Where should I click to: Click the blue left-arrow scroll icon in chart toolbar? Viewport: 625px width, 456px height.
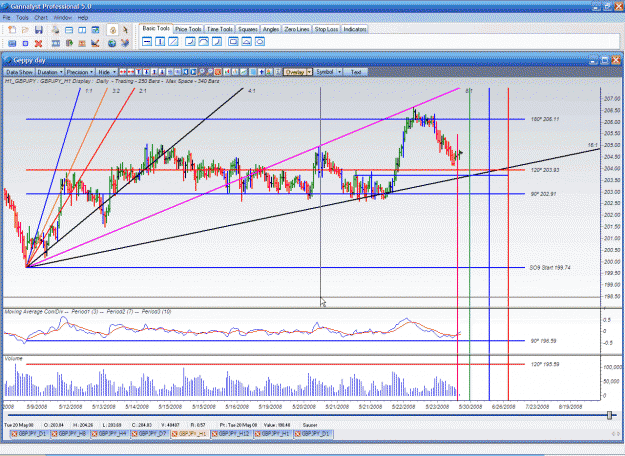tap(185, 72)
